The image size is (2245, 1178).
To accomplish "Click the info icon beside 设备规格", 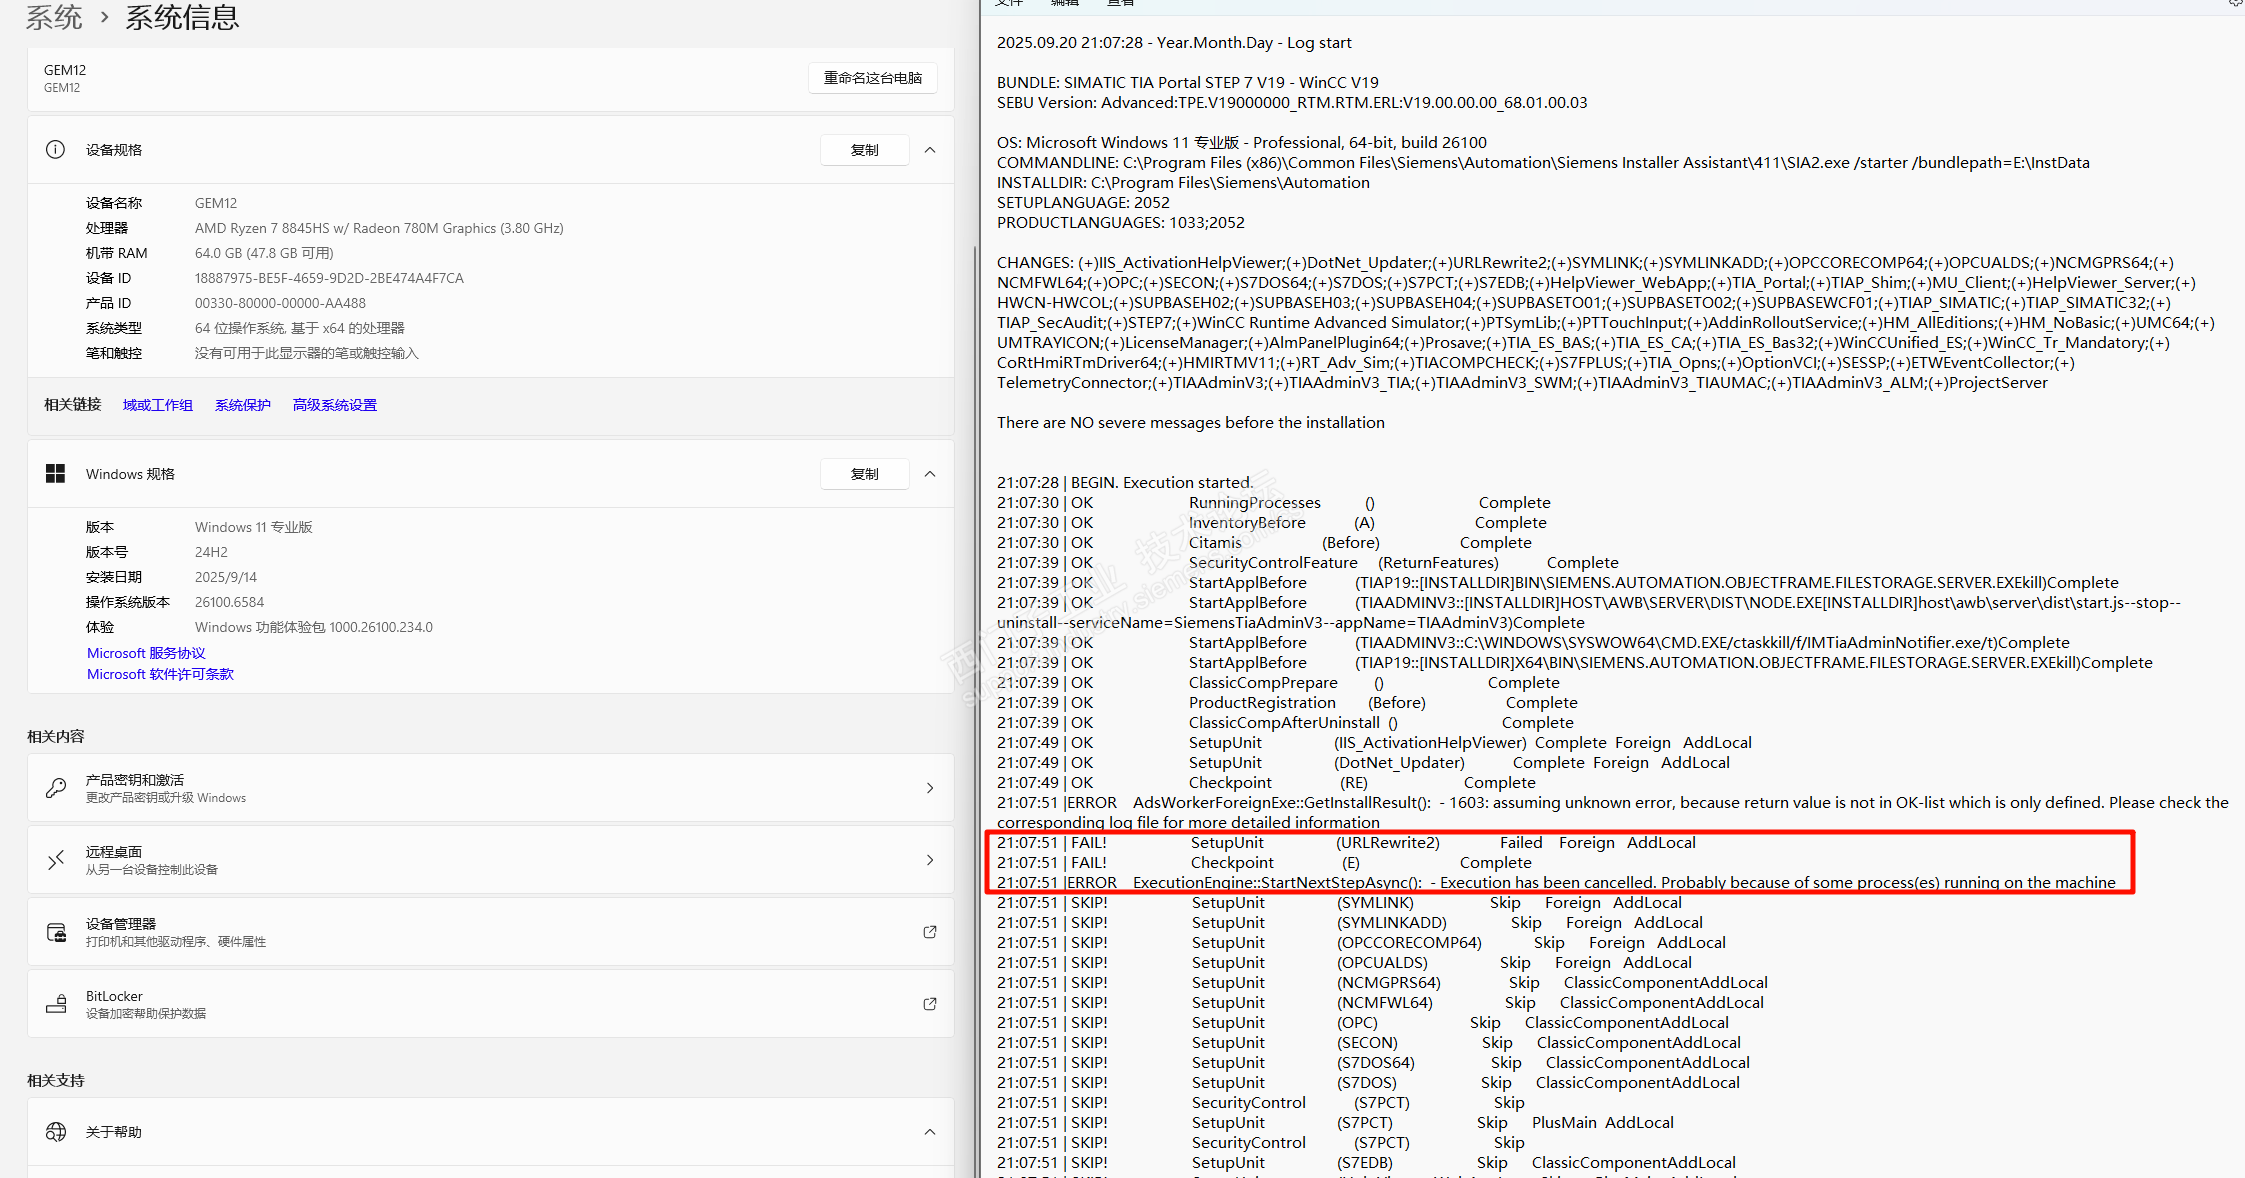I will (x=55, y=150).
